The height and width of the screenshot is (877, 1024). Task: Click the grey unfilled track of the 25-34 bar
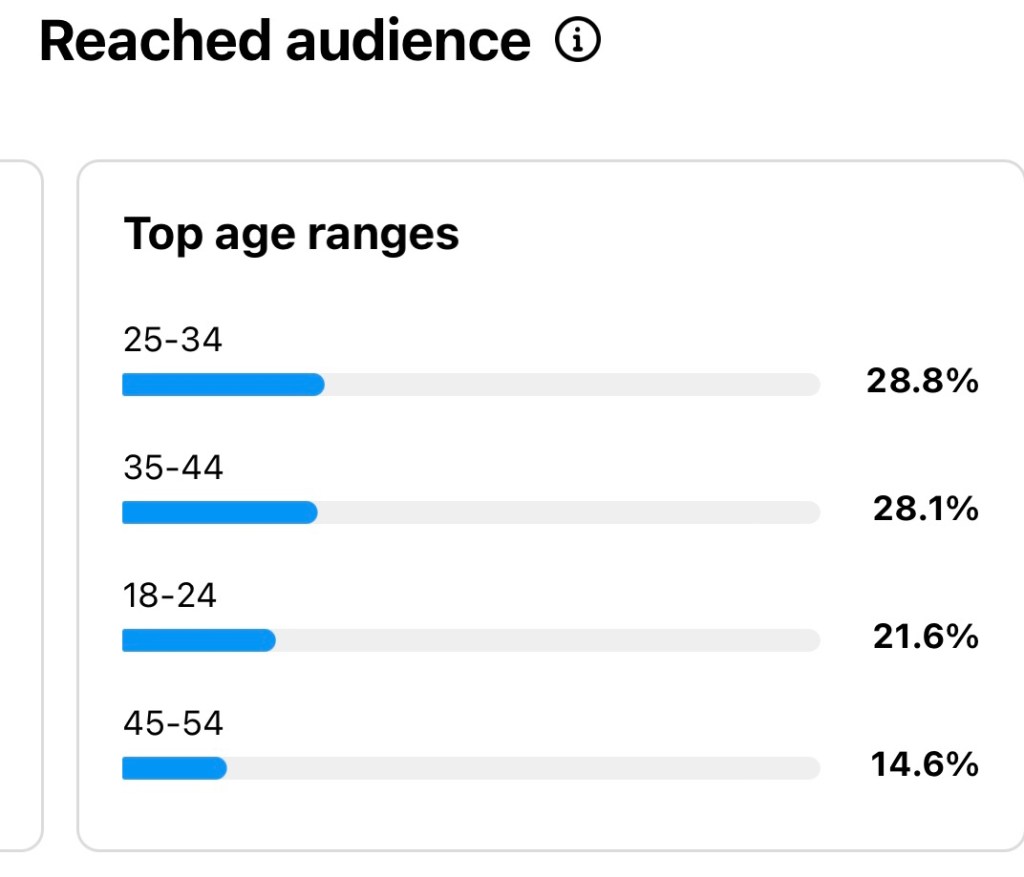(570, 385)
